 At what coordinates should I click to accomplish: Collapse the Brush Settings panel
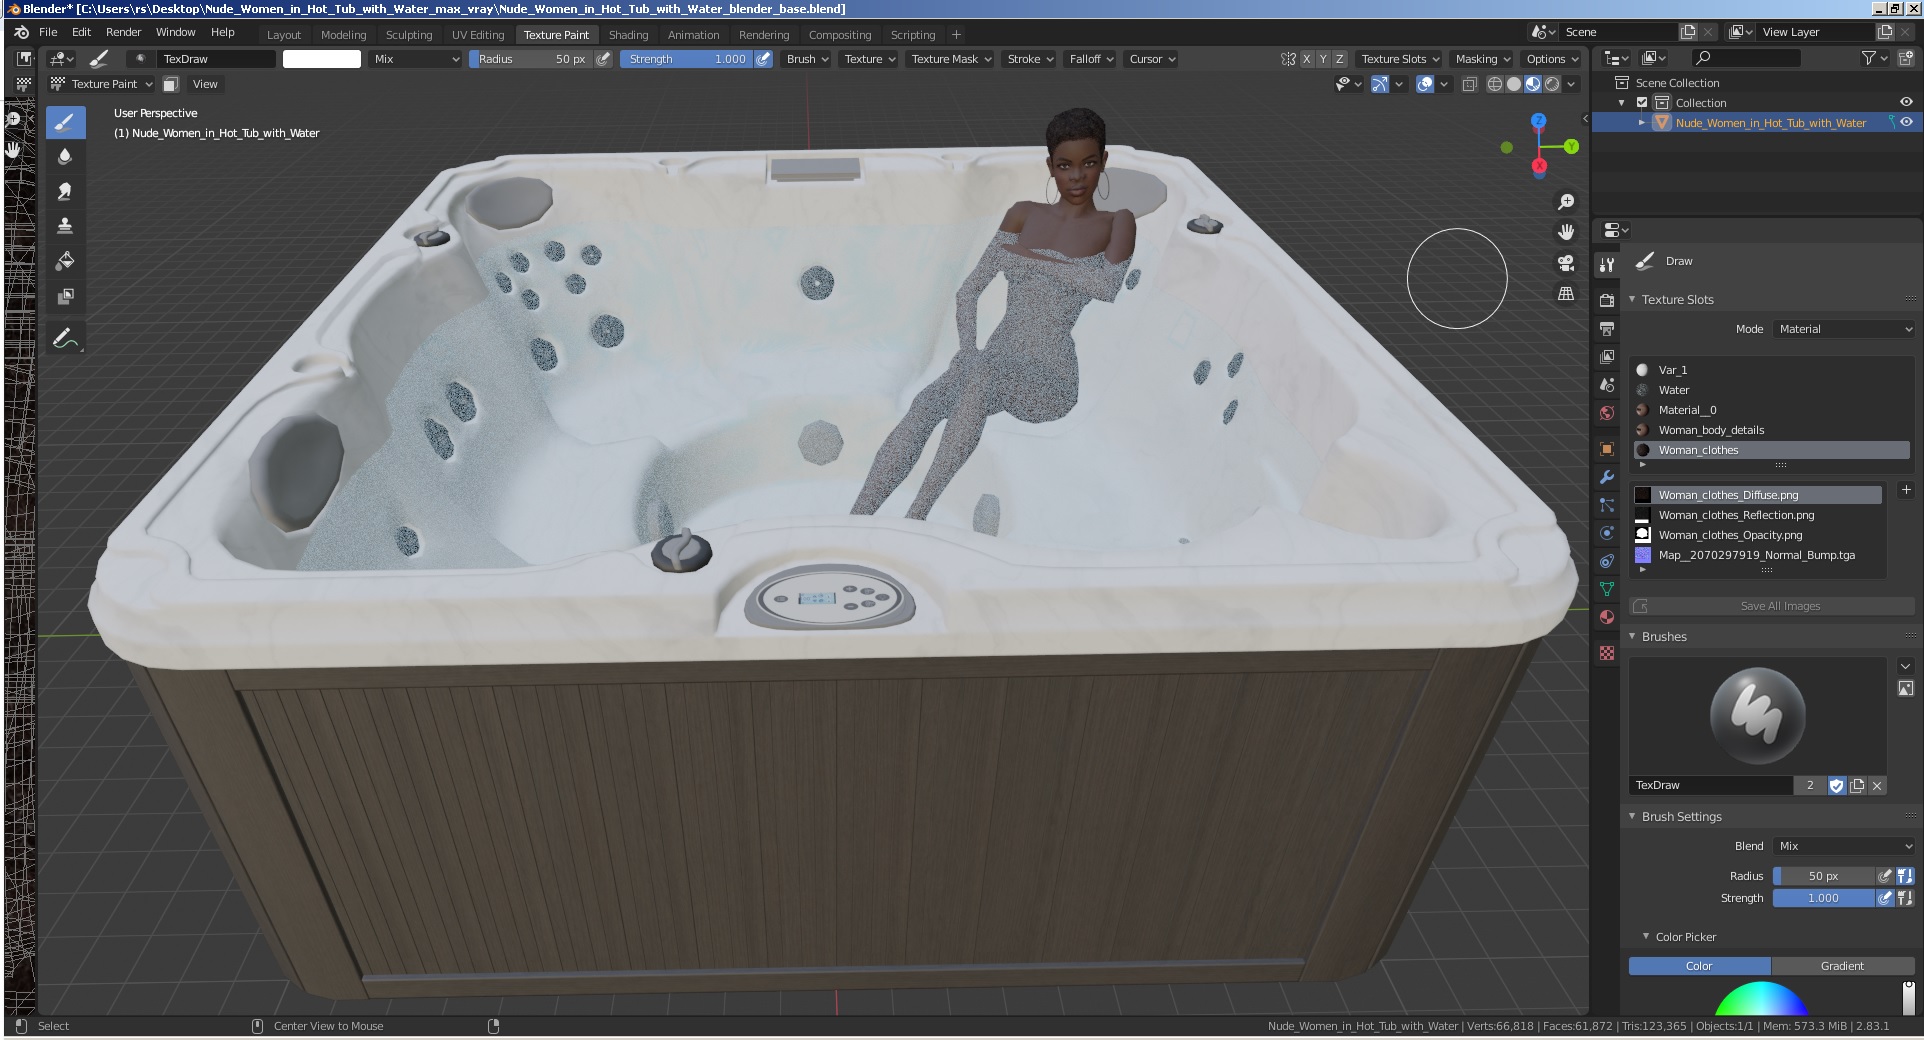[1632, 816]
